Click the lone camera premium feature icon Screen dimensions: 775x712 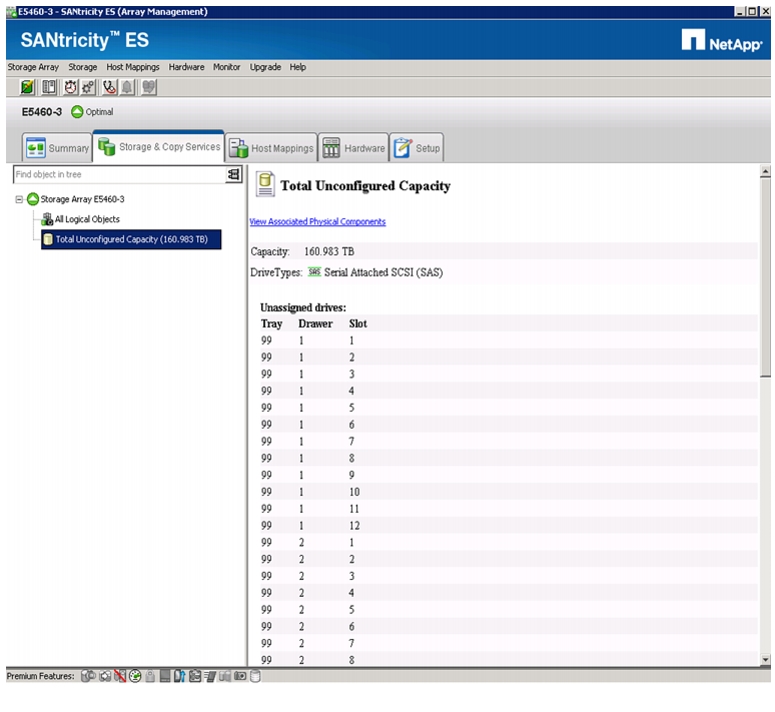click(240, 676)
